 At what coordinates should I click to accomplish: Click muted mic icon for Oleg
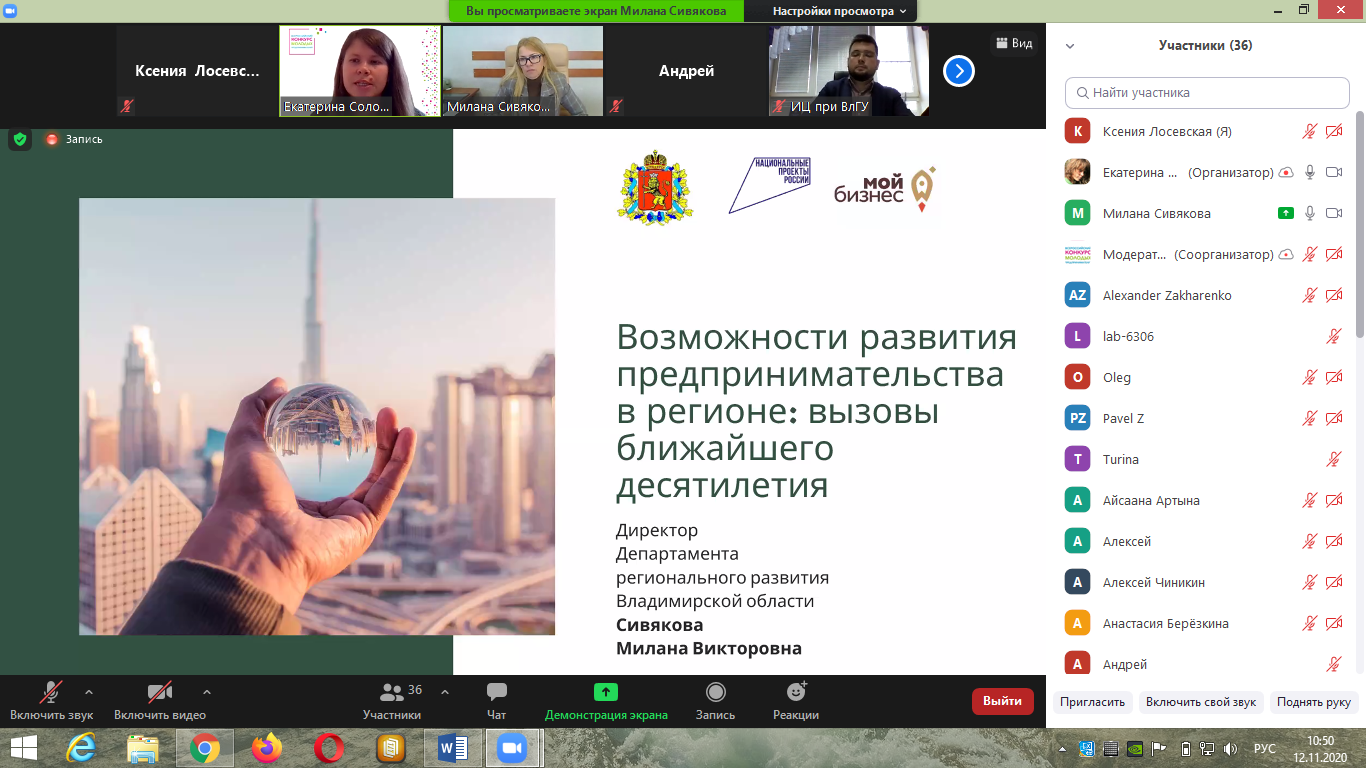[1309, 377]
